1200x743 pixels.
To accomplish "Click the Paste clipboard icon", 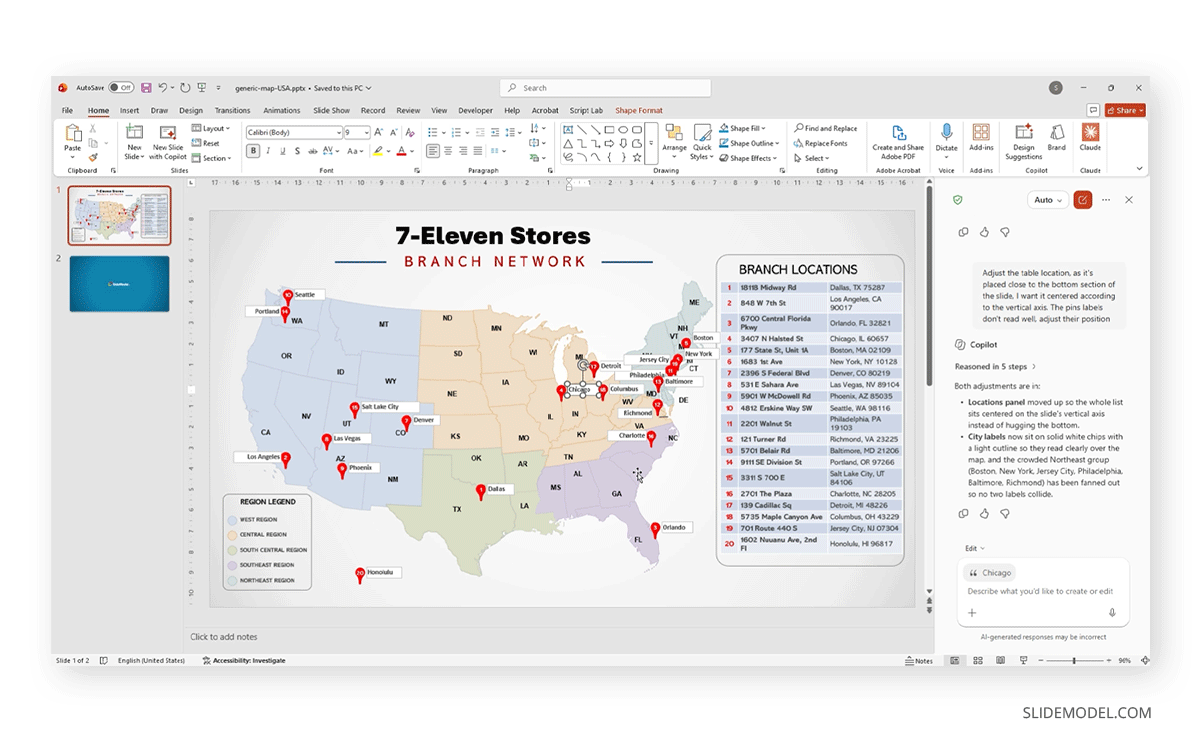I will tap(73, 133).
